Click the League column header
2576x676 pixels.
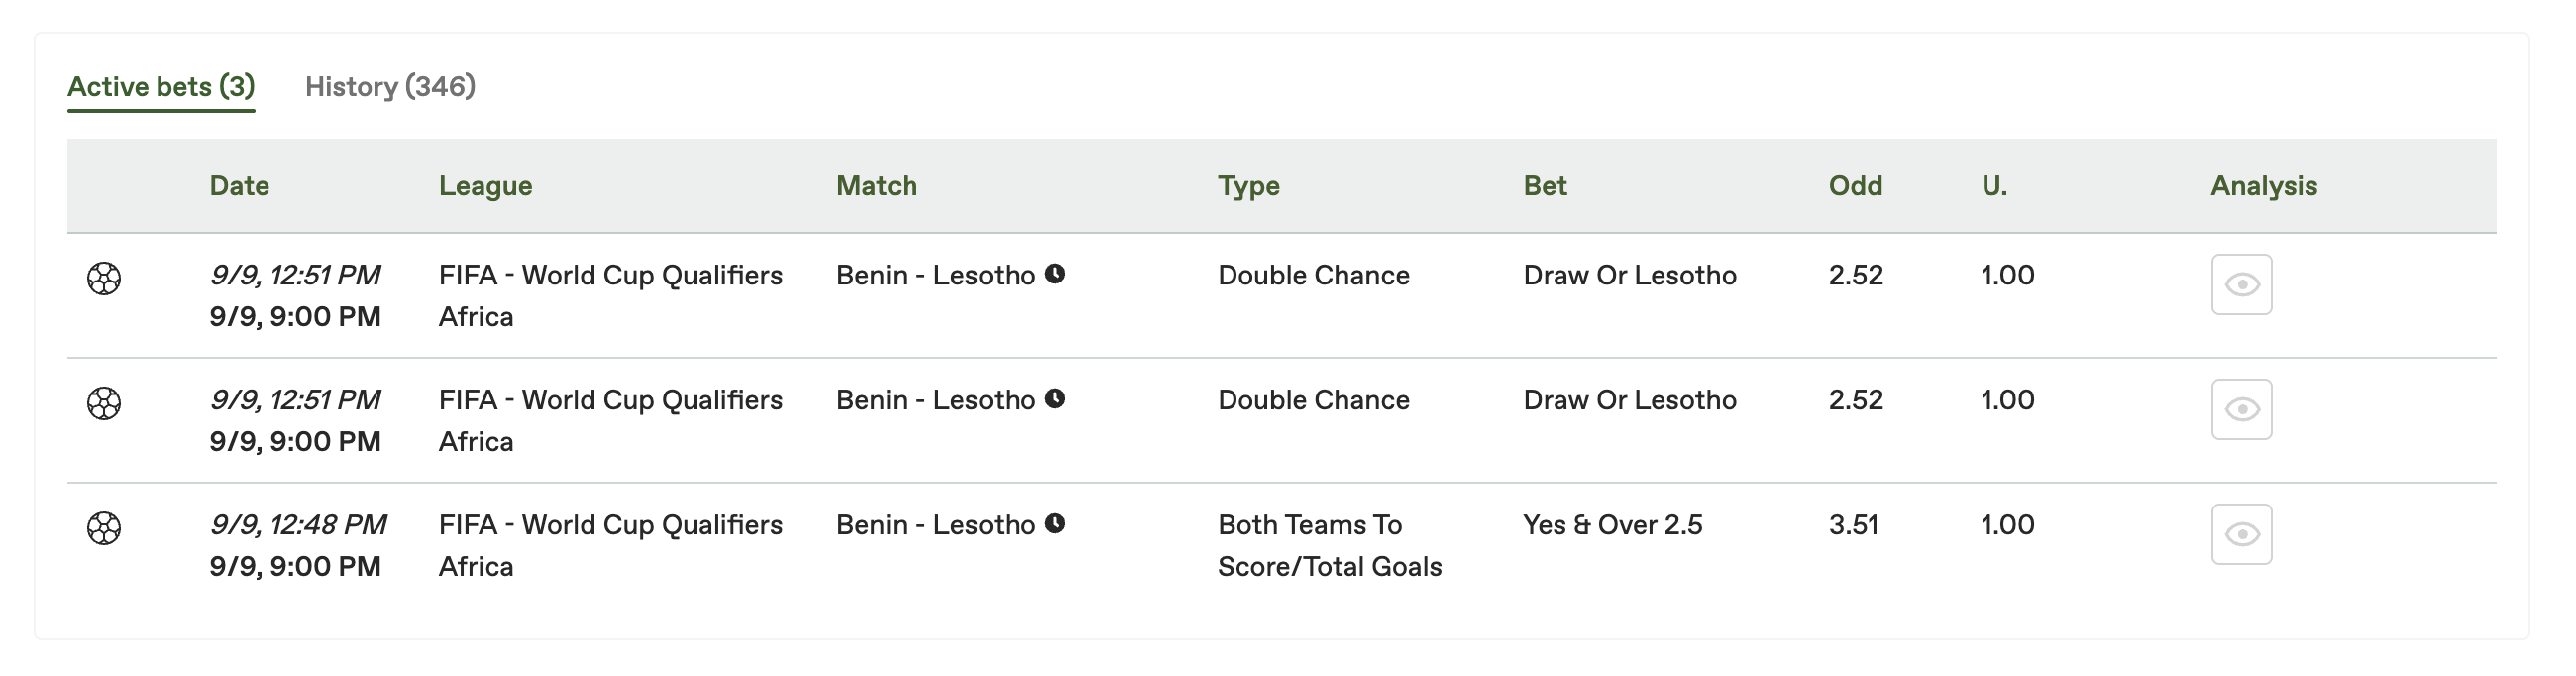(485, 186)
